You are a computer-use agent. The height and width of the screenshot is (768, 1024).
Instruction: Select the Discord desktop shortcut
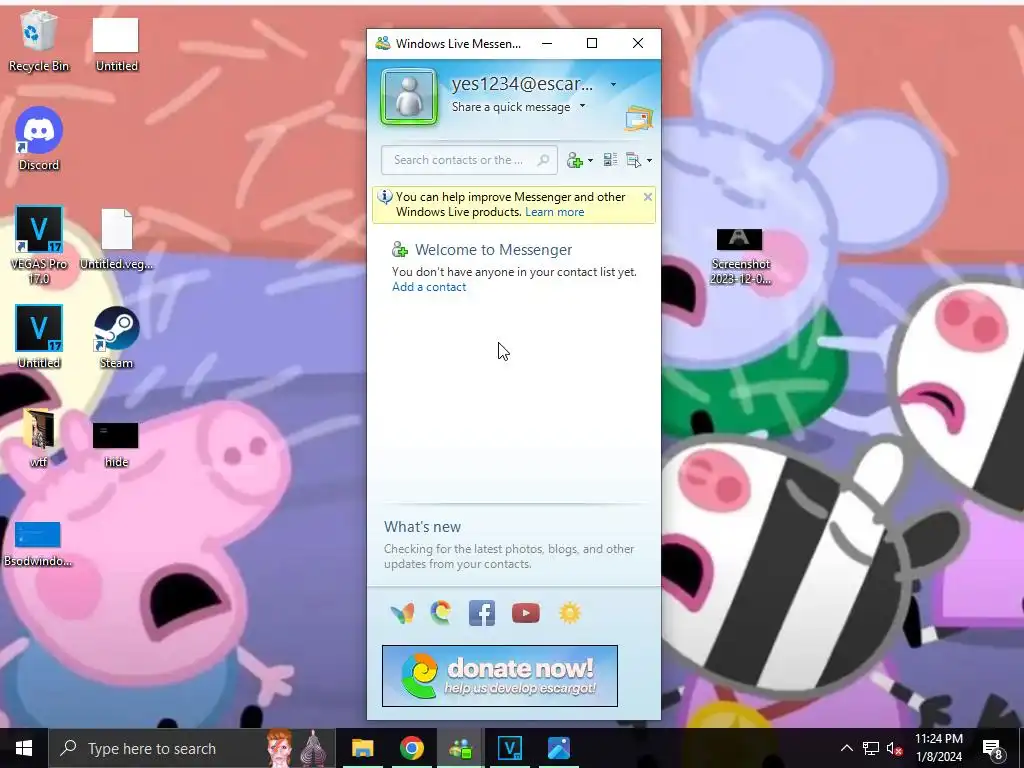[x=39, y=139]
